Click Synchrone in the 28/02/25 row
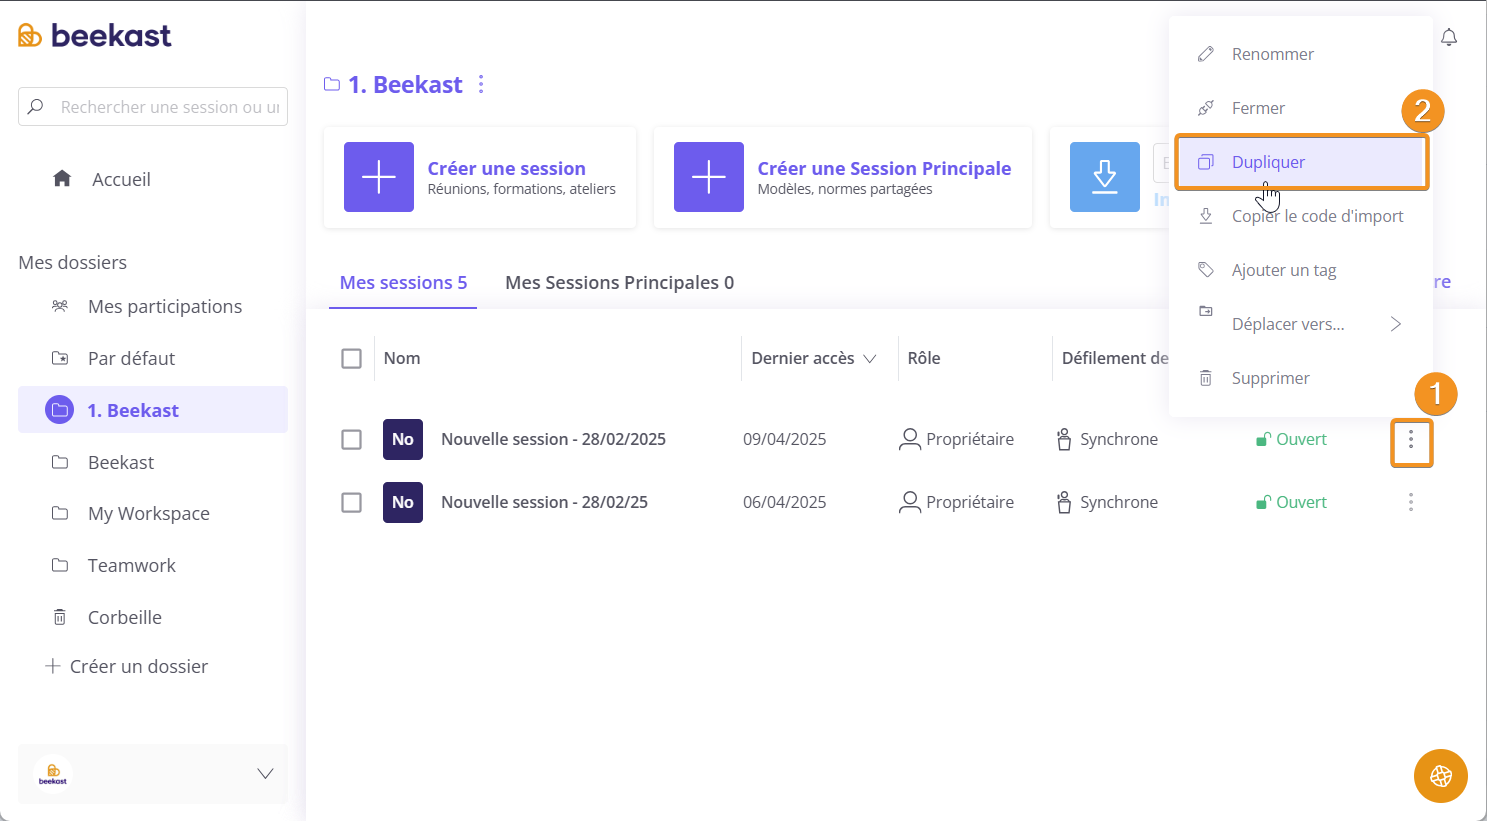Viewport: 1487px width, 821px height. coord(1108,502)
